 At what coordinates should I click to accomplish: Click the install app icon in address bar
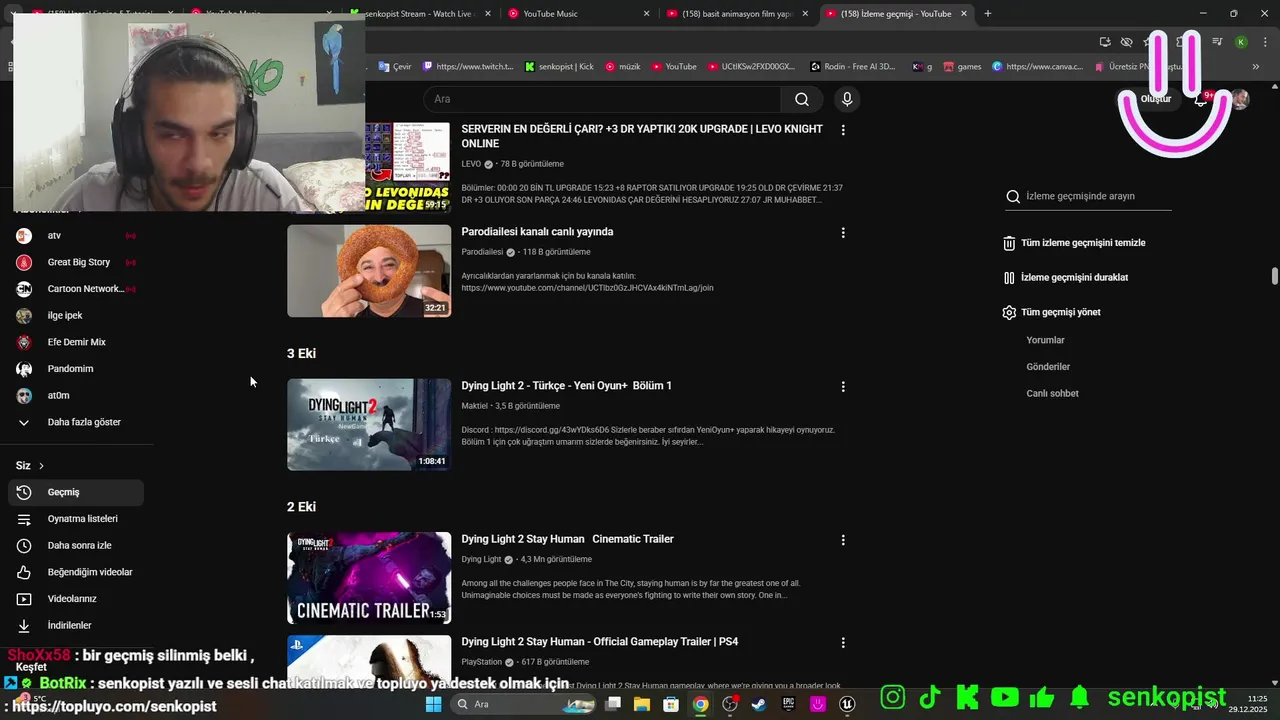tap(1105, 42)
